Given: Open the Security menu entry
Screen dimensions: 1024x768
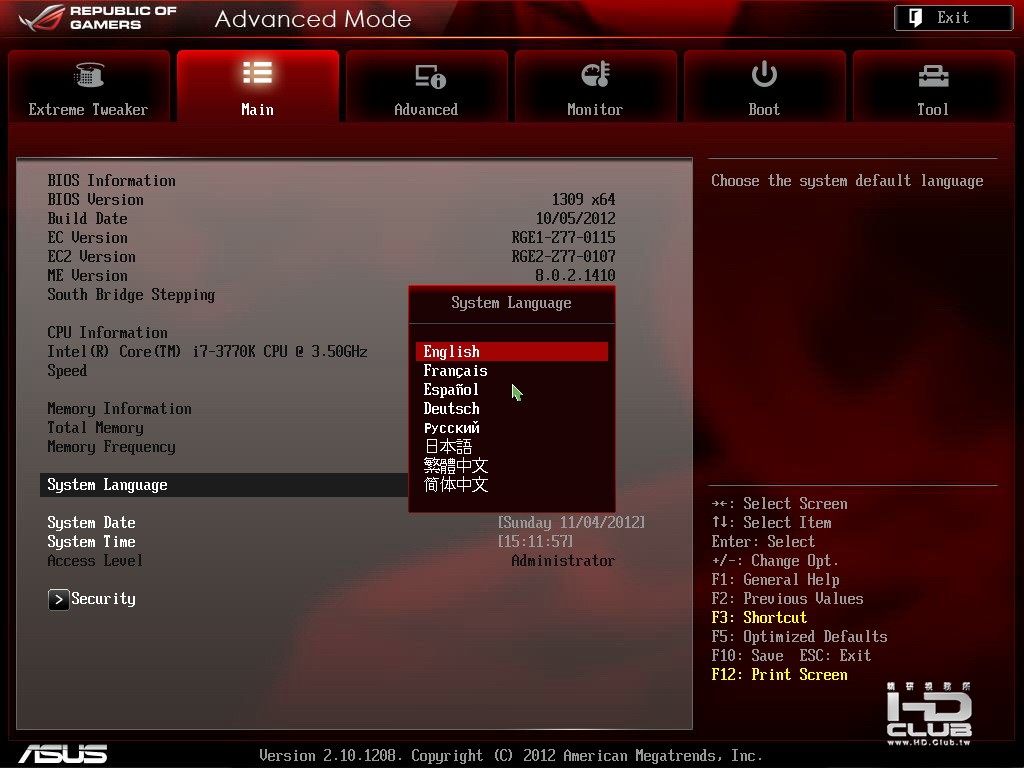Looking at the screenshot, I should point(103,599).
